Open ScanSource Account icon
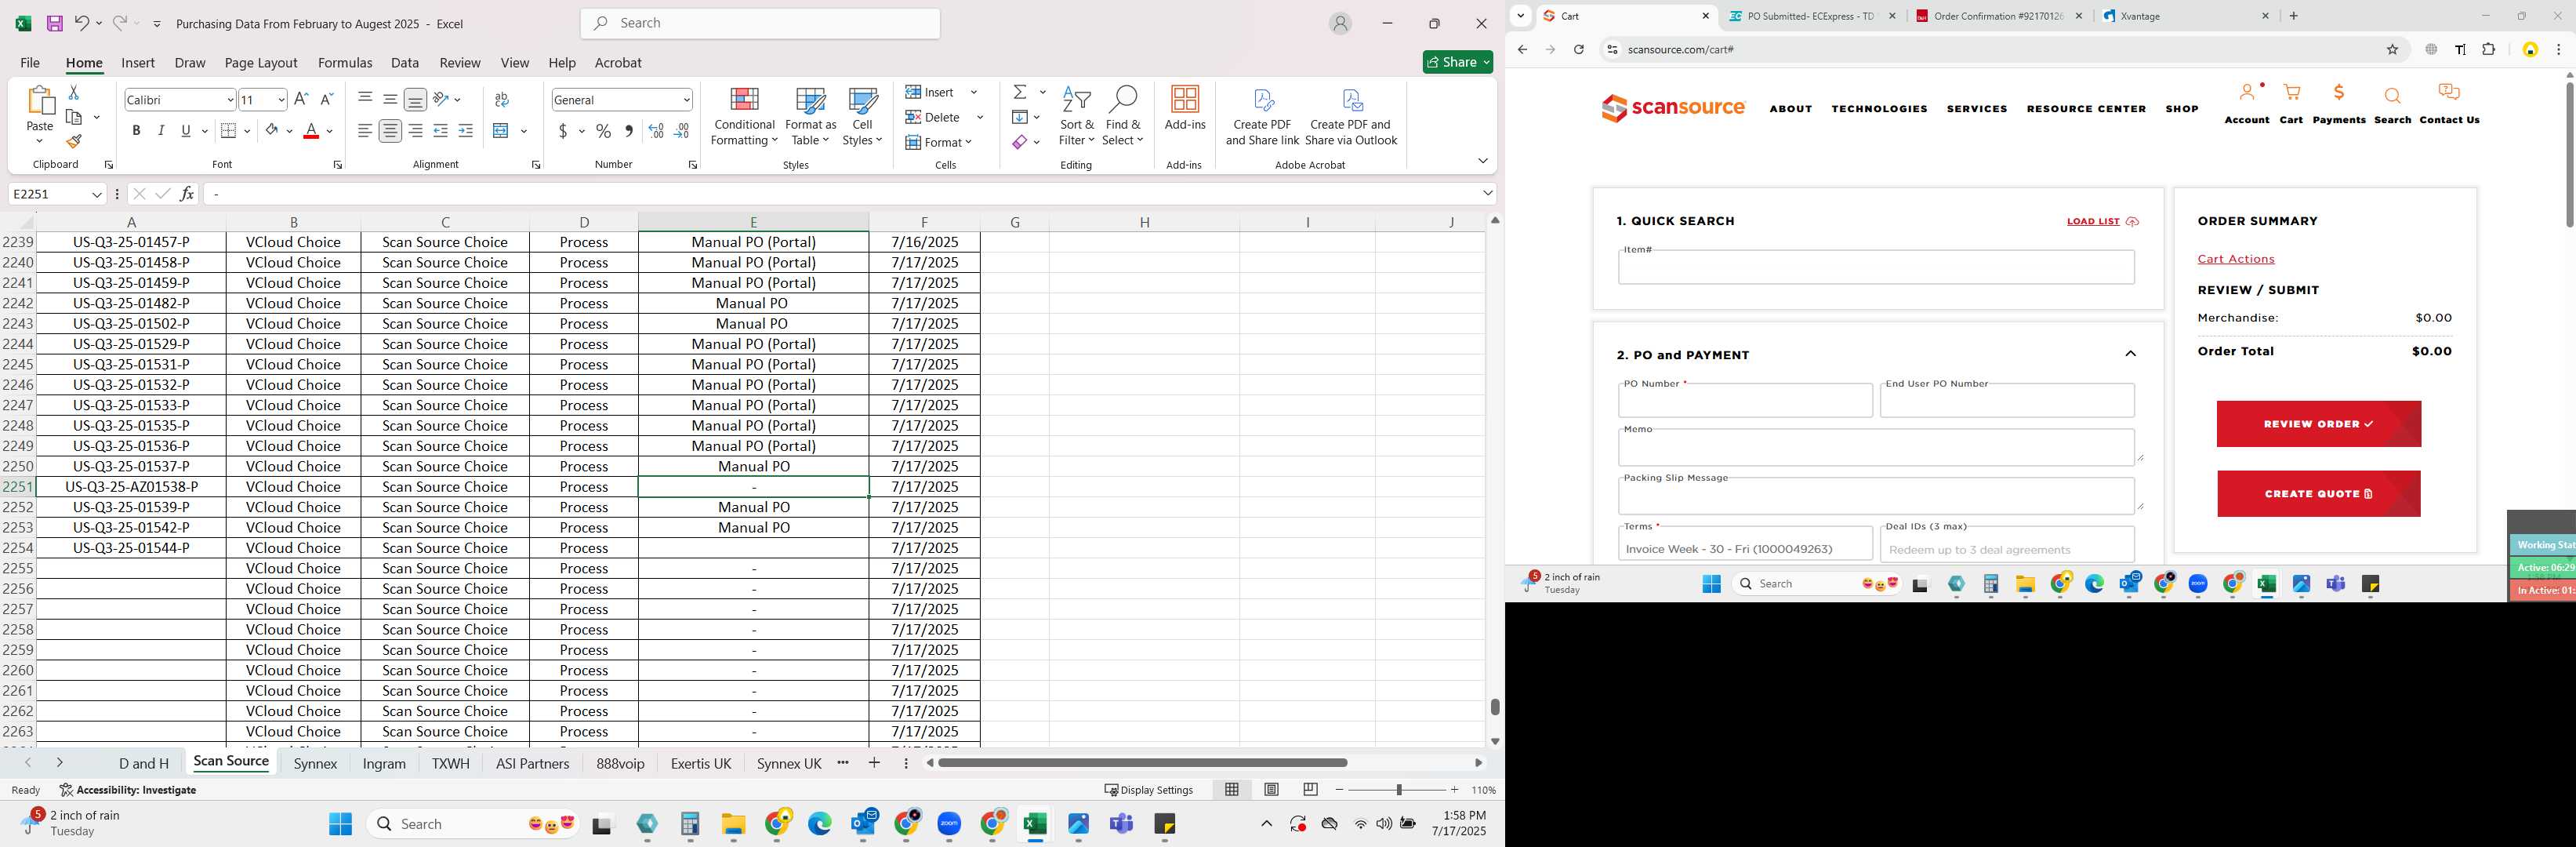The width and height of the screenshot is (2576, 847). [x=2247, y=93]
